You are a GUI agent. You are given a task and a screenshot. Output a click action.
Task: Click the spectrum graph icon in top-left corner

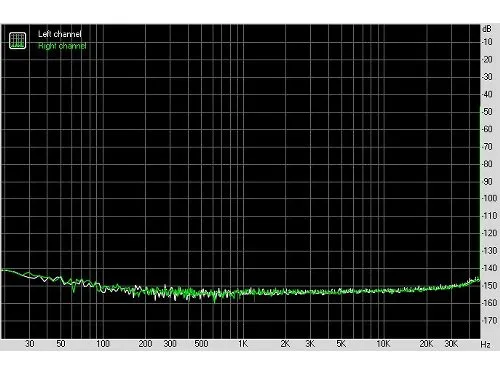[17, 41]
